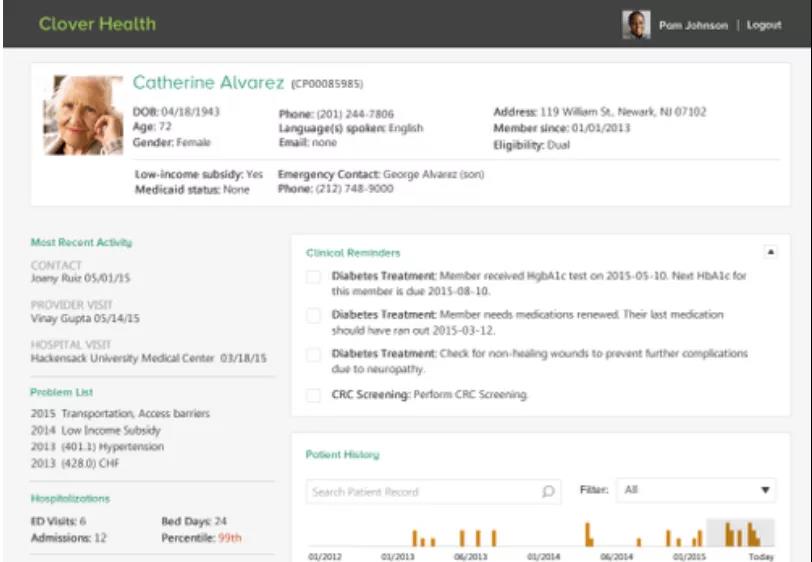Click the tall bar near 06/2014
This screenshot has height=562, width=812.
(588, 534)
